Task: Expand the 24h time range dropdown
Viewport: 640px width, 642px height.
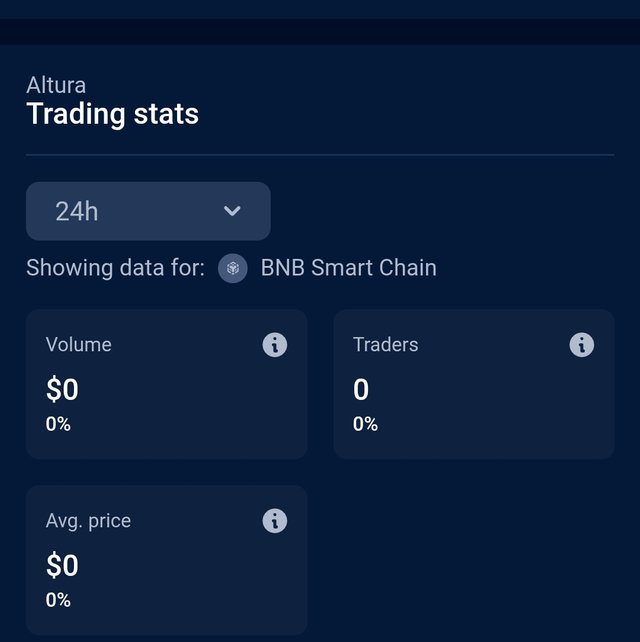Action: (x=148, y=211)
